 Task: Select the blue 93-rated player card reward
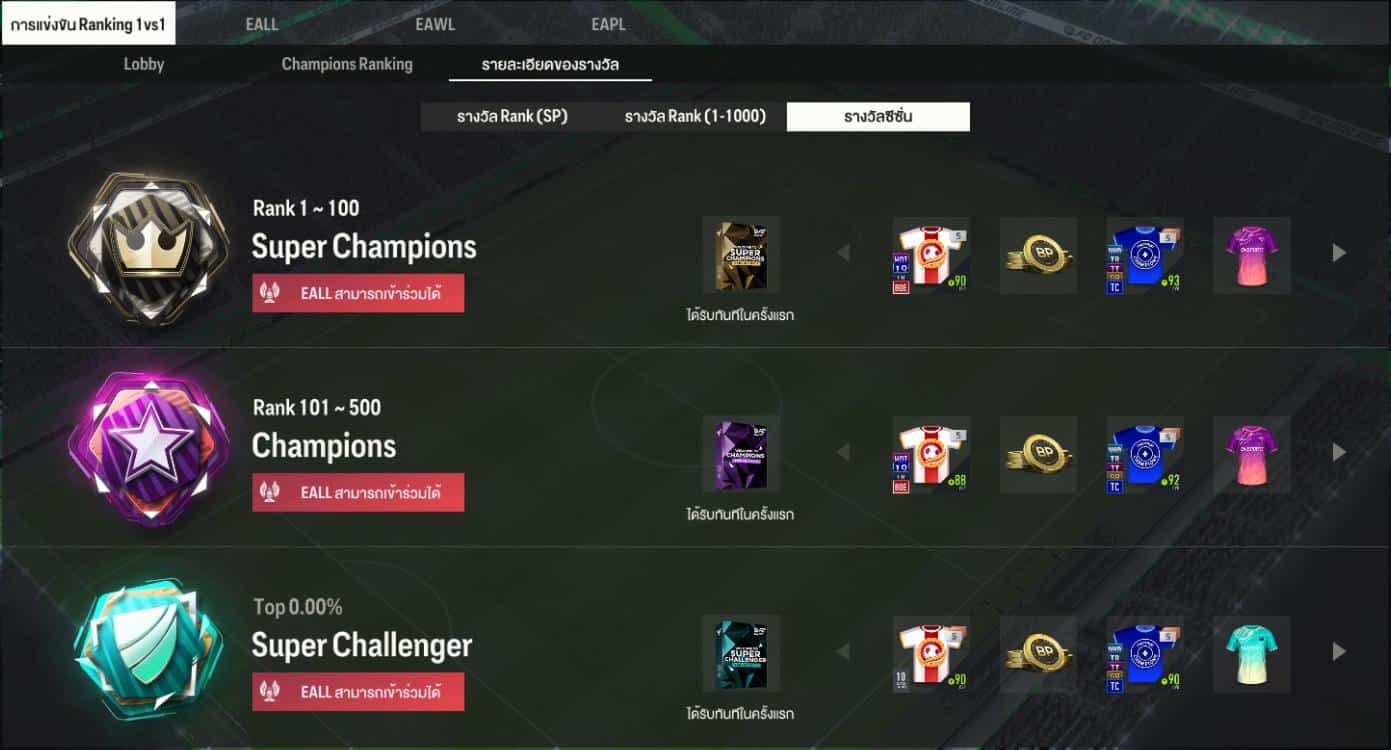click(1145, 255)
